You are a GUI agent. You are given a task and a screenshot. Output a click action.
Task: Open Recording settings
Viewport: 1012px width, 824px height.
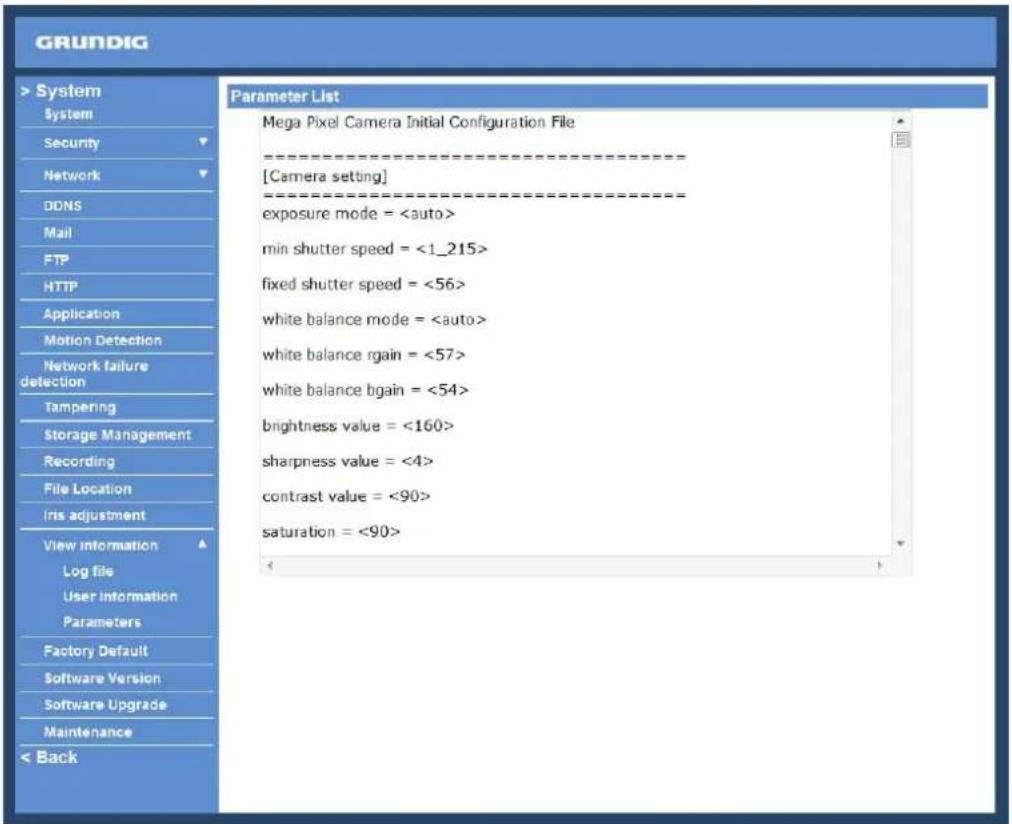coord(79,462)
